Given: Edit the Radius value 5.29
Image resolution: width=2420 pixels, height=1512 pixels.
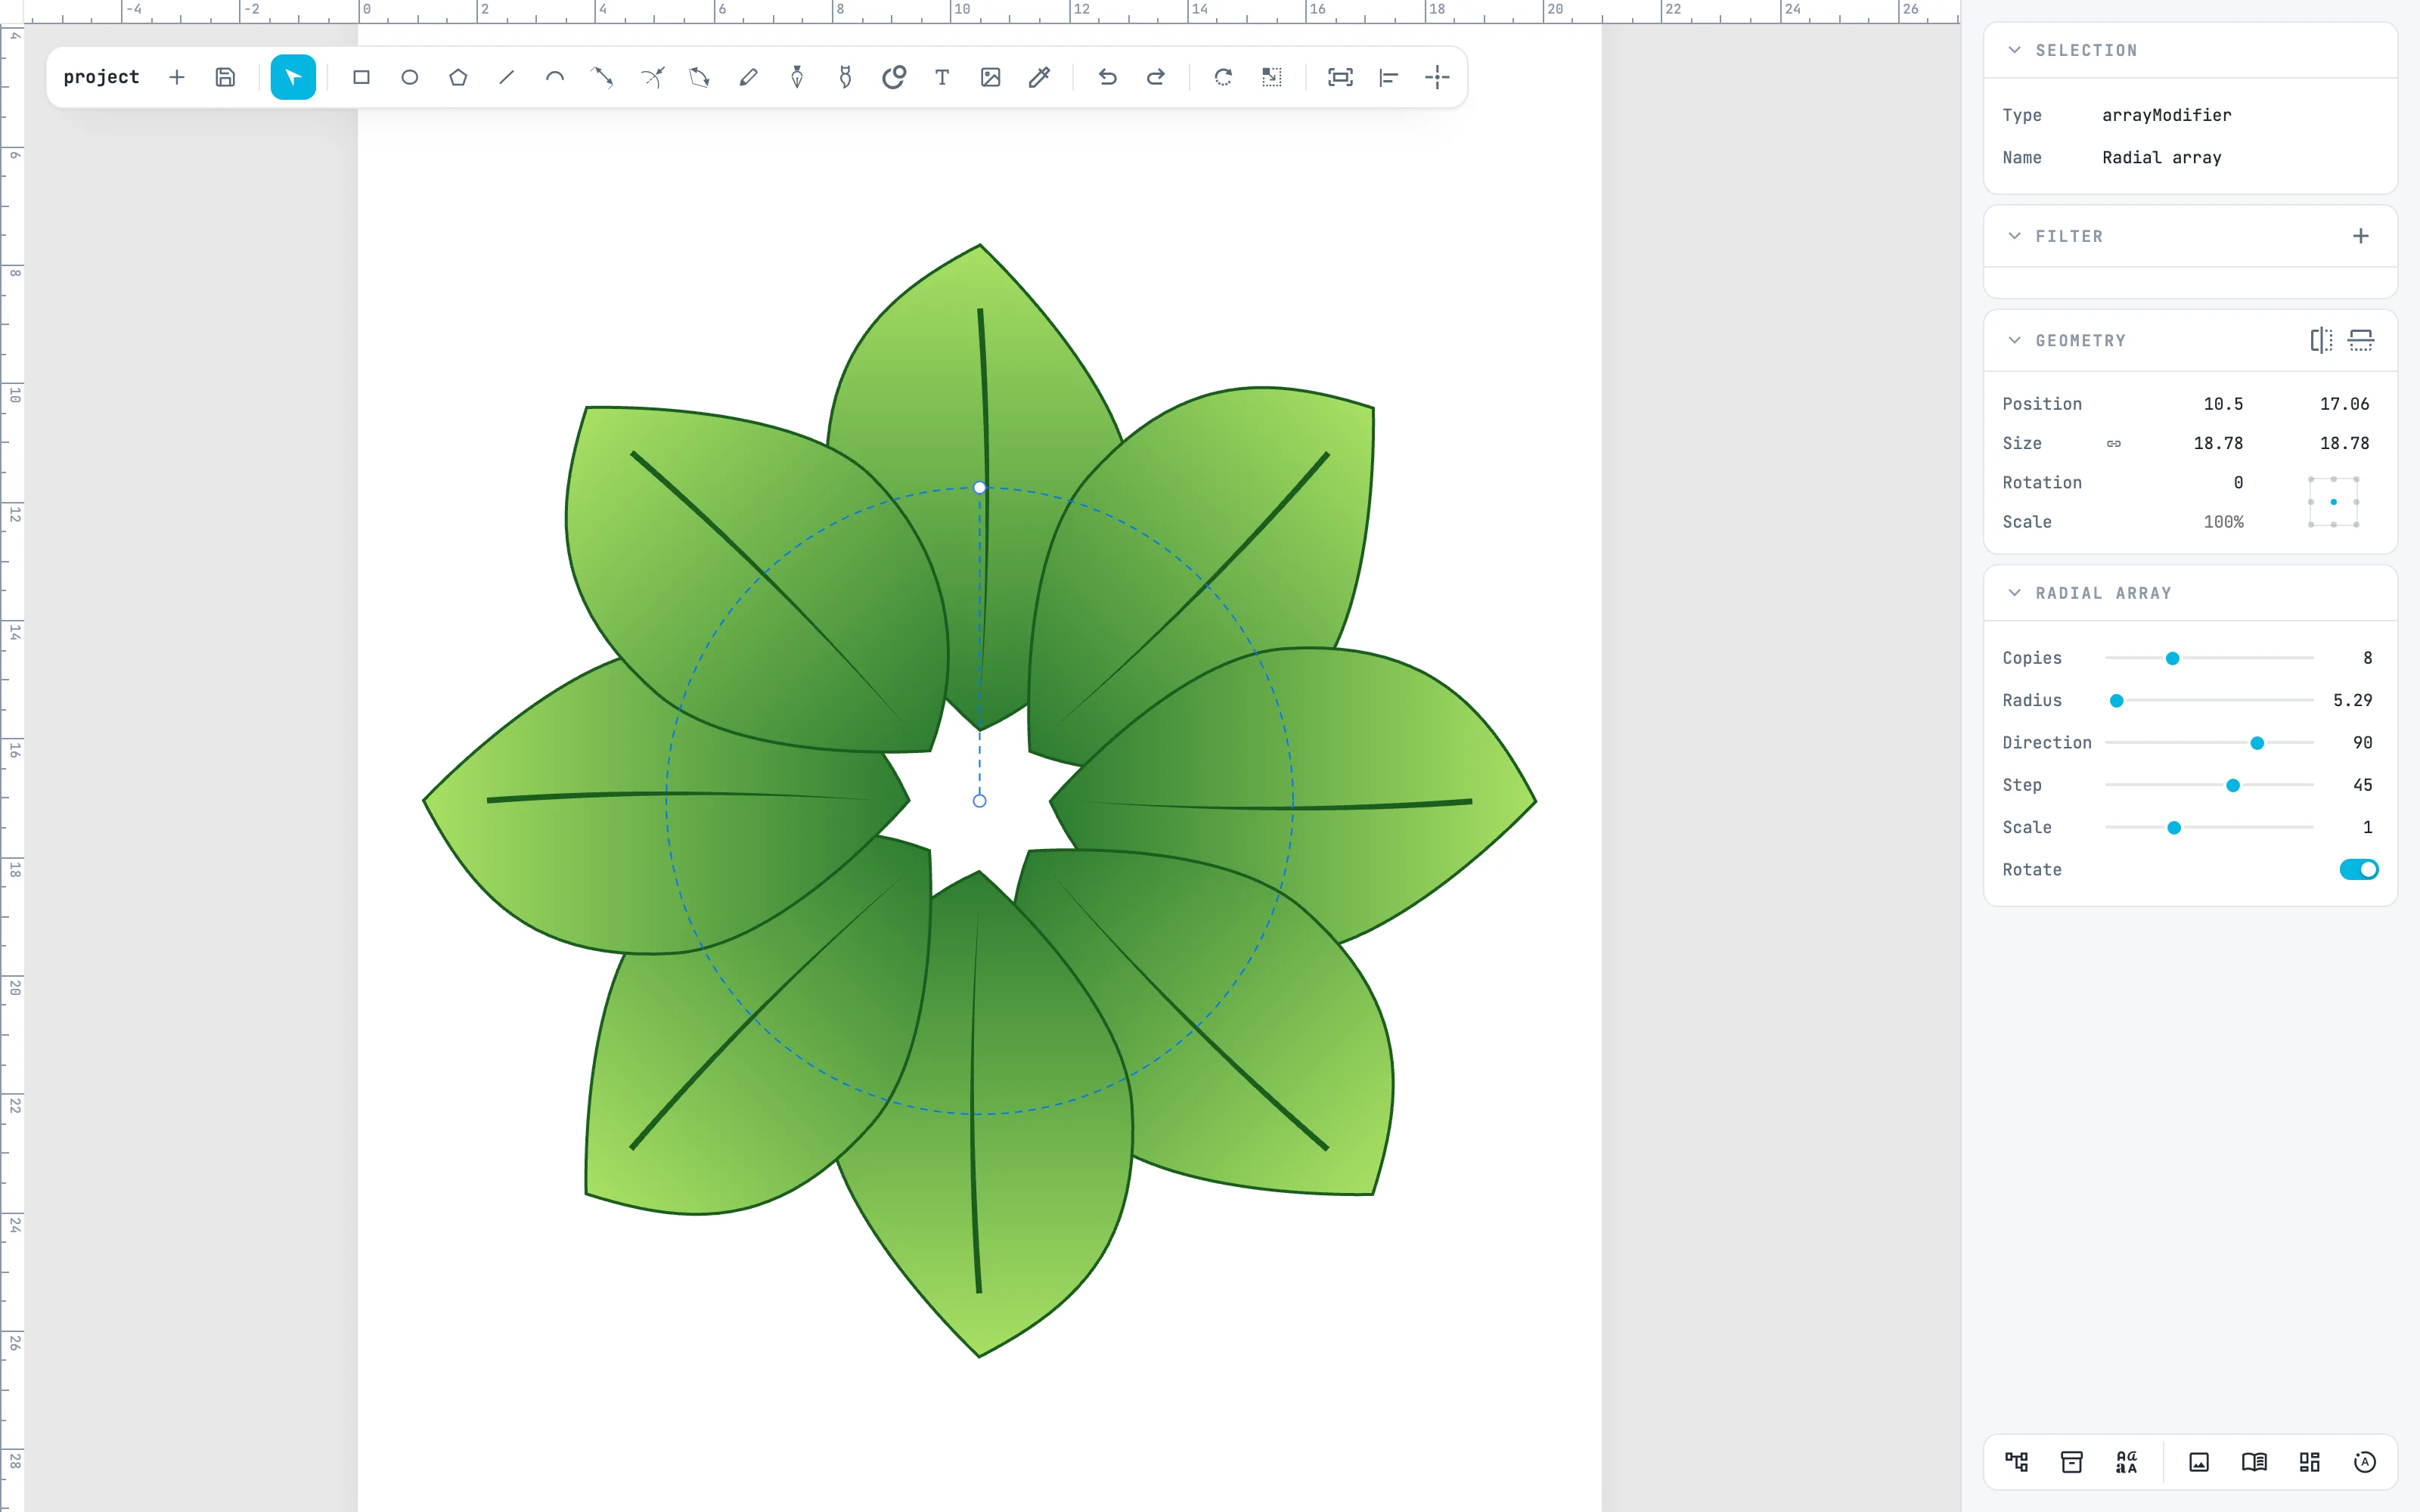Looking at the screenshot, I should click(2352, 700).
